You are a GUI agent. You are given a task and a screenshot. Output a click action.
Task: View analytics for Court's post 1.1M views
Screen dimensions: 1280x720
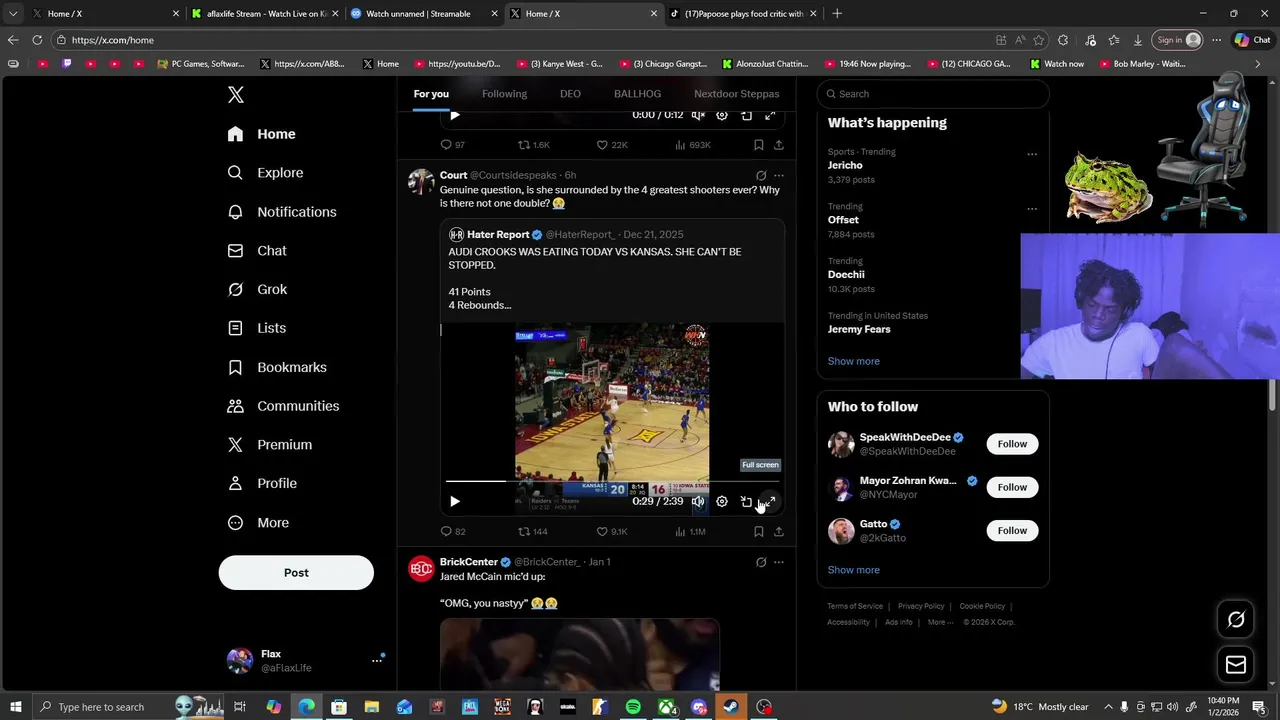click(690, 532)
